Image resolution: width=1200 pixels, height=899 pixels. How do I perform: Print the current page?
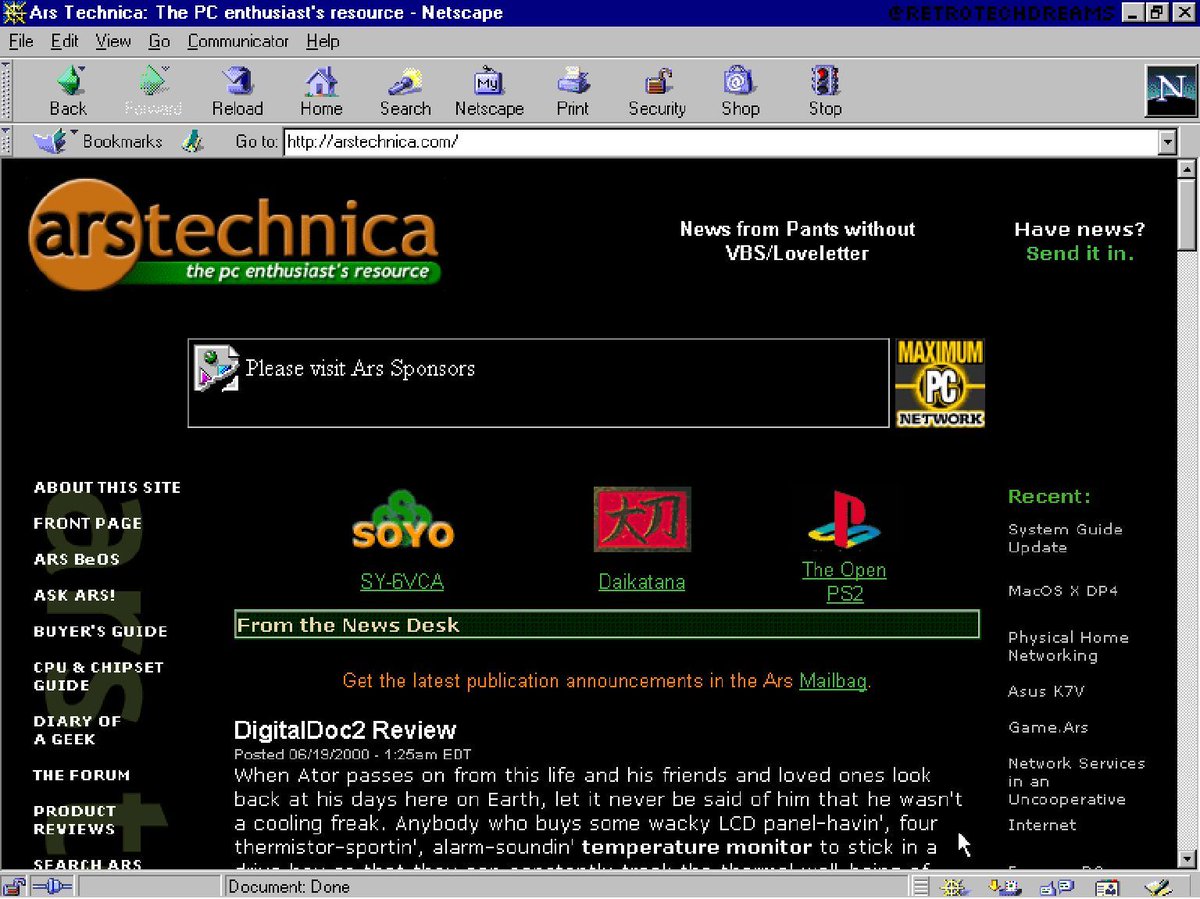point(573,91)
